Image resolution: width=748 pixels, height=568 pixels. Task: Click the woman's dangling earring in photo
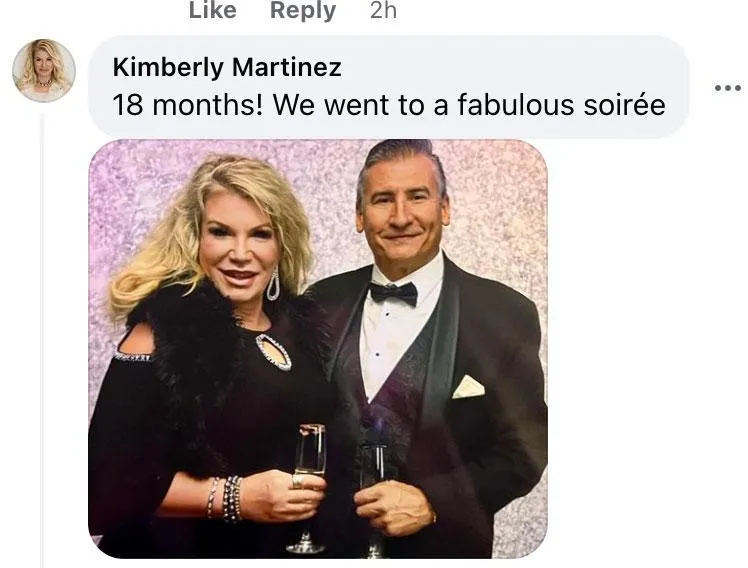click(x=274, y=286)
